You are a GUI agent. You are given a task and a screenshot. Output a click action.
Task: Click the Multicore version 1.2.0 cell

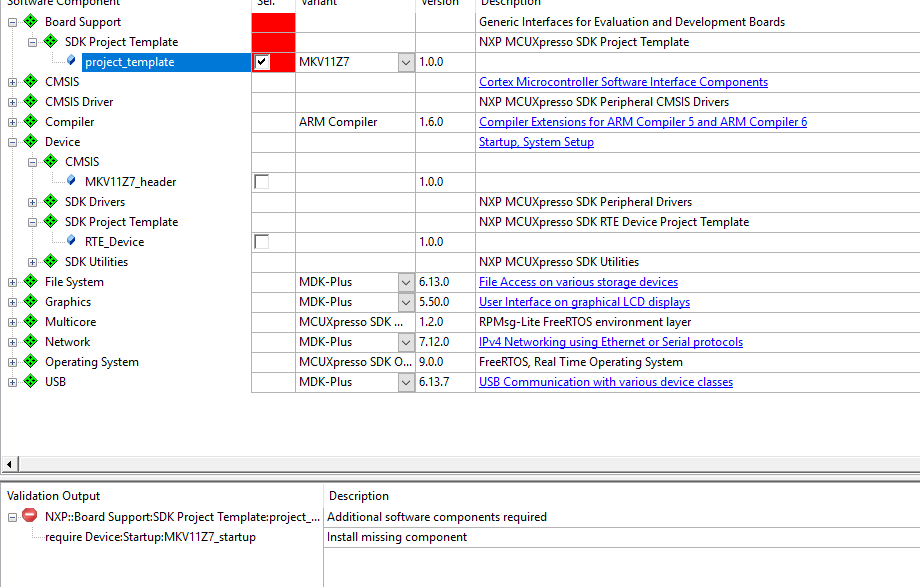point(445,322)
